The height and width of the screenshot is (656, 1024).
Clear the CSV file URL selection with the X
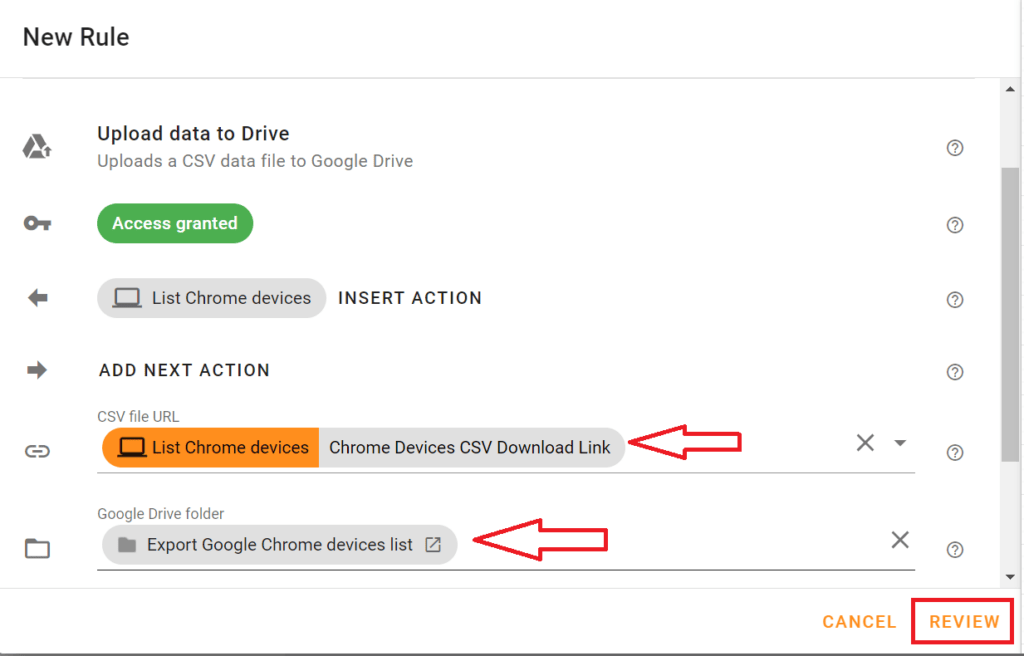(865, 442)
